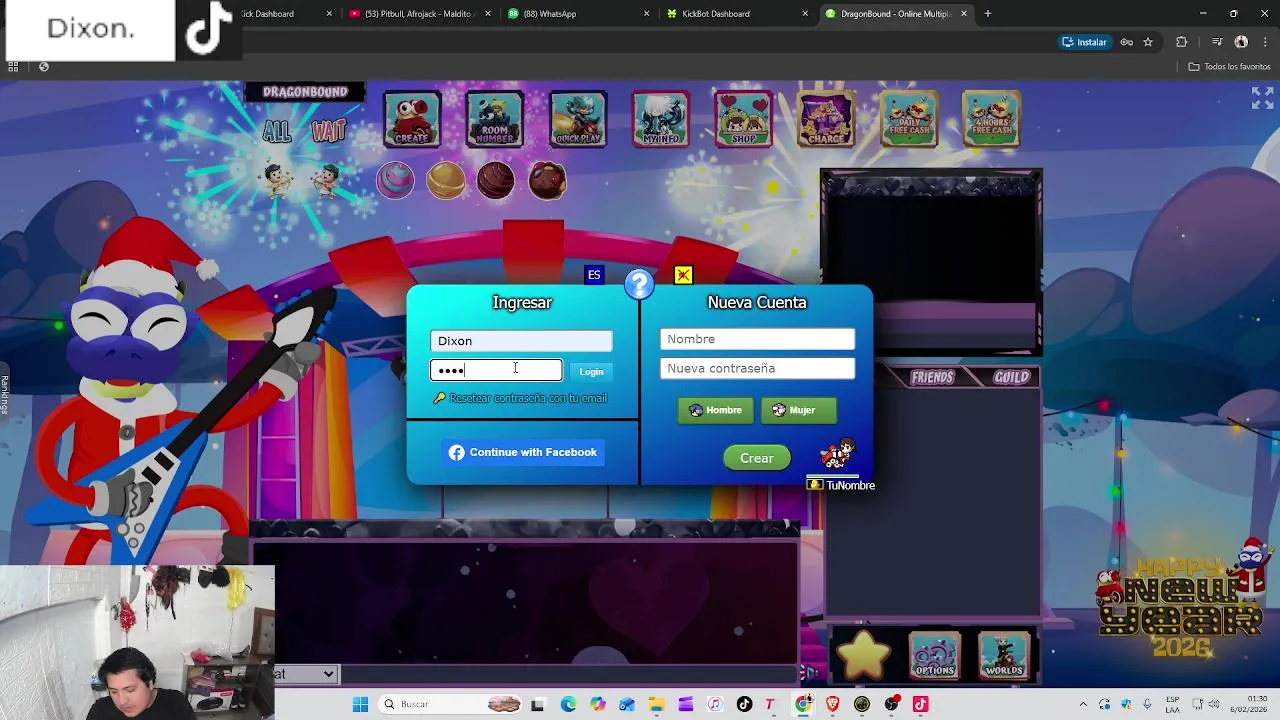
Task: Open the Chrome three-dot menu
Action: coord(1266,42)
